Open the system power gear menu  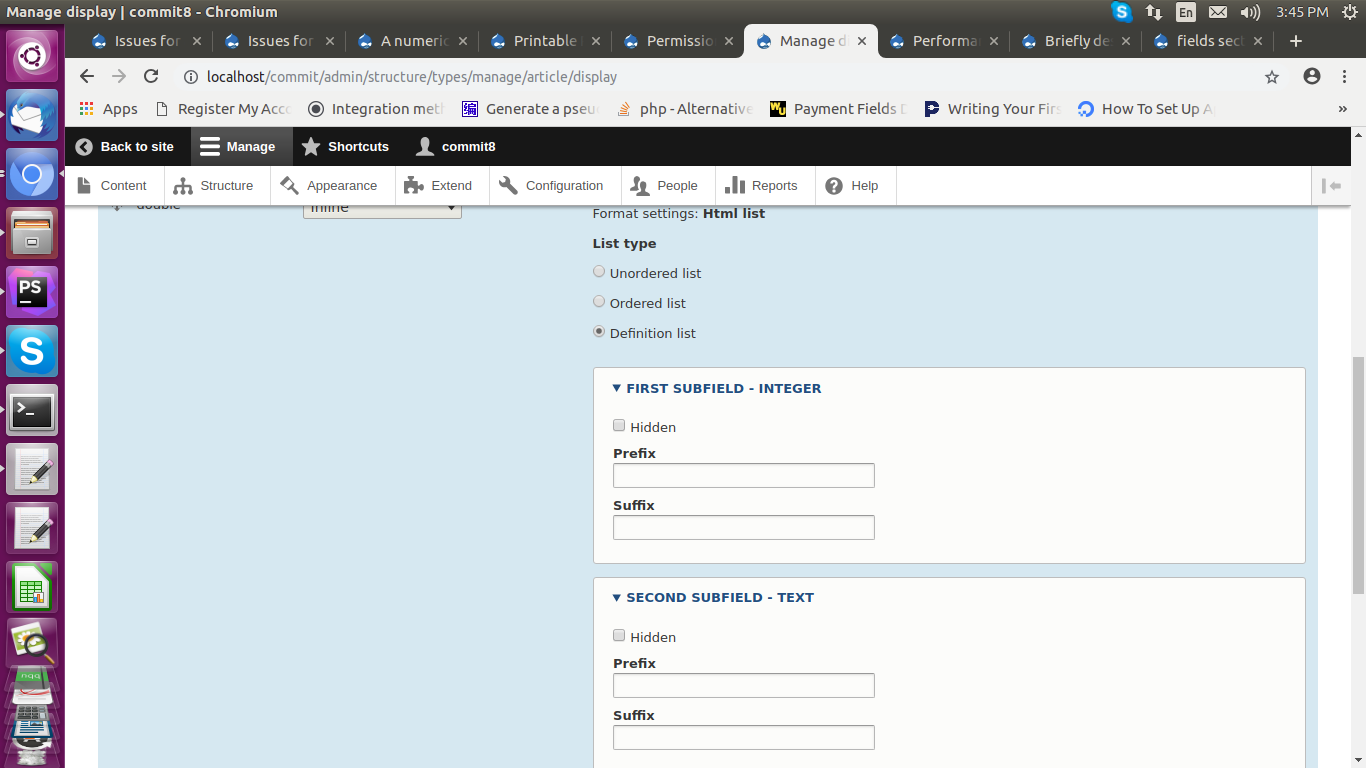1348,12
